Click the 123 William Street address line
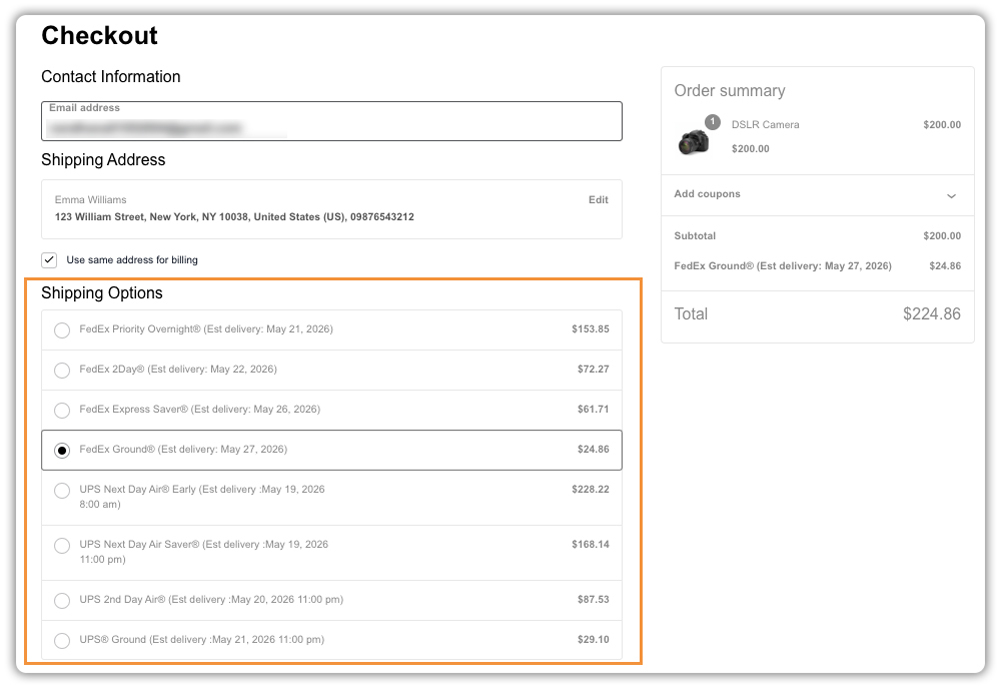Viewport: 1000px width, 687px height. click(x=234, y=217)
